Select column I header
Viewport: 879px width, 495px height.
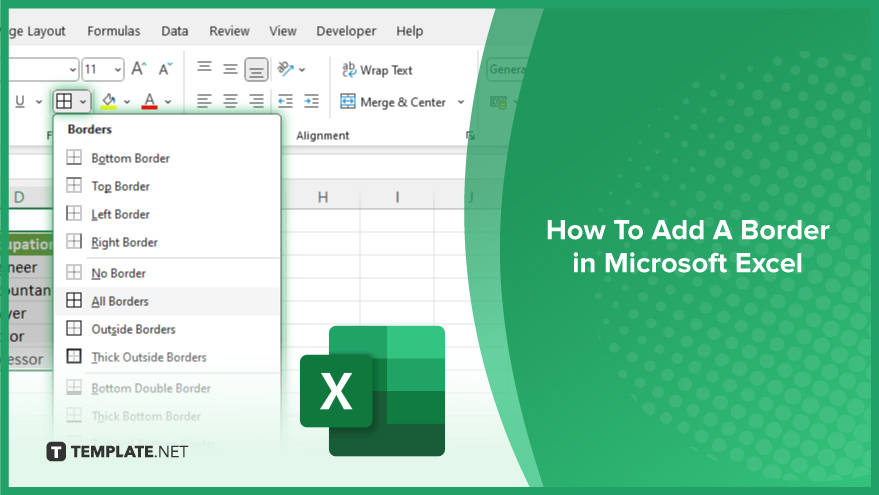tap(397, 197)
